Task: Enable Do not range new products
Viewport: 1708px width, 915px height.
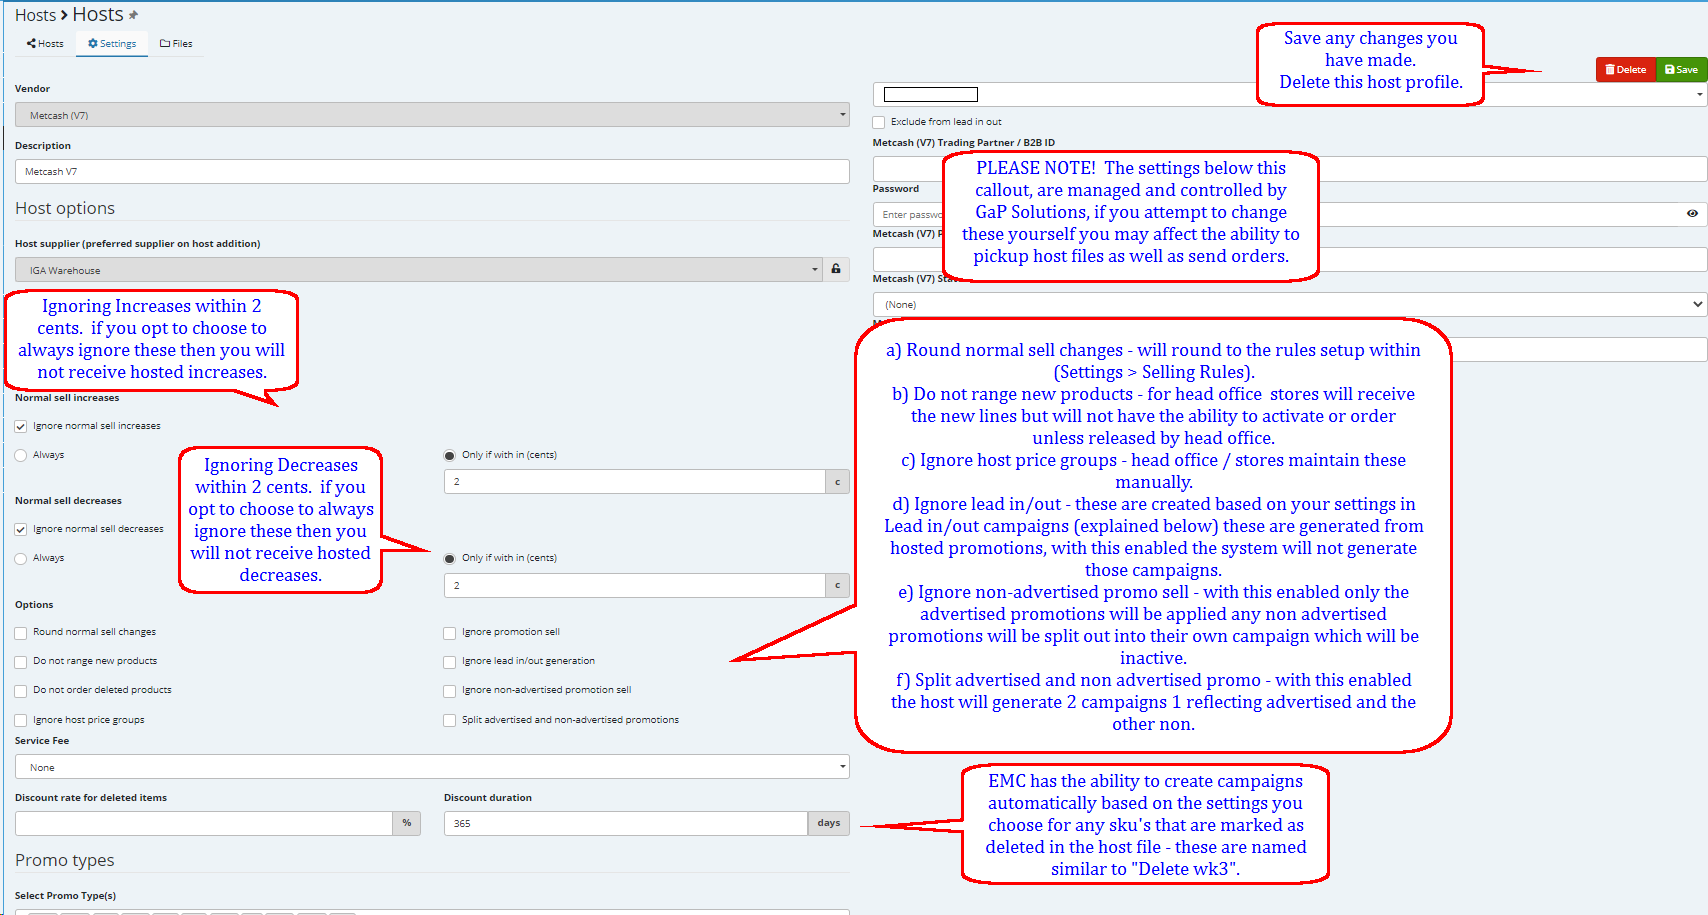Action: (x=20, y=662)
